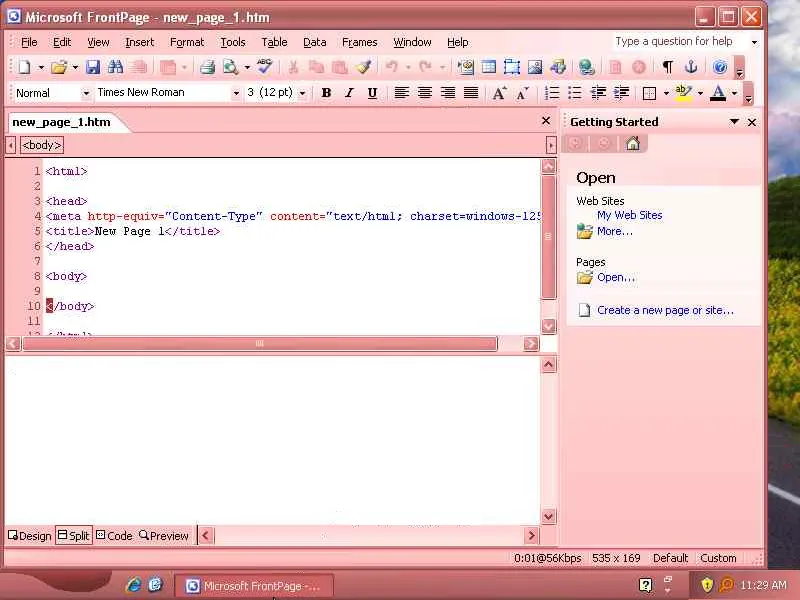Click the Insert Layer icon

coord(511,67)
